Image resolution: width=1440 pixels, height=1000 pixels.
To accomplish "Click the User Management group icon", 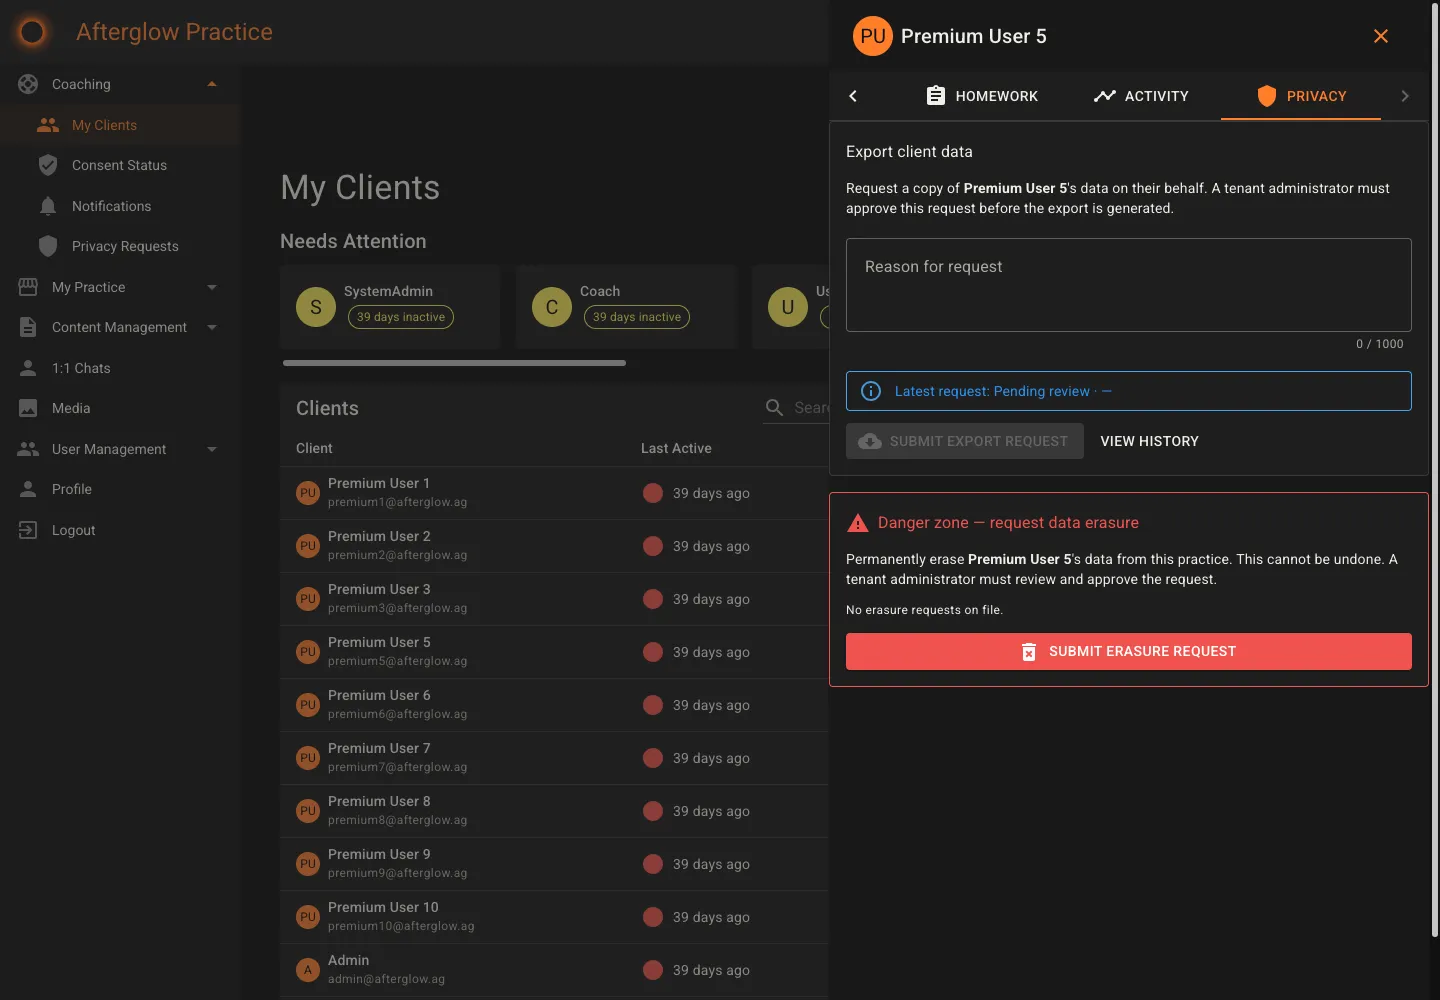I will coord(28,449).
